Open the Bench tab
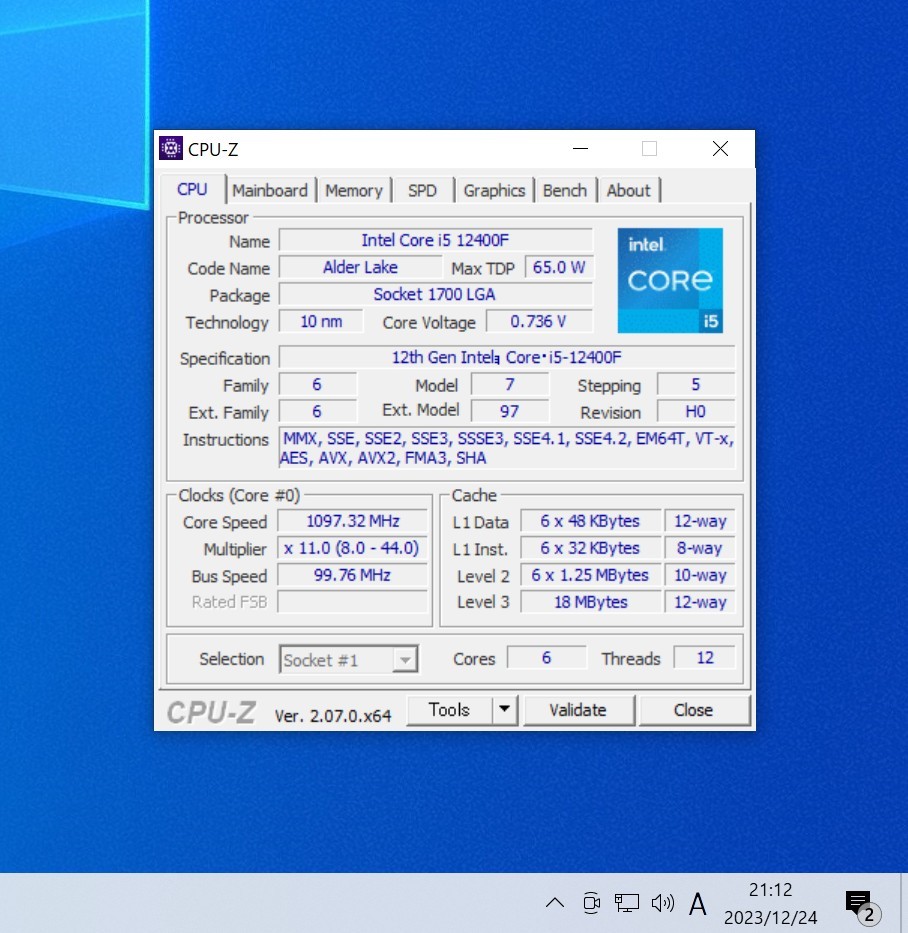908x933 pixels. (x=565, y=190)
